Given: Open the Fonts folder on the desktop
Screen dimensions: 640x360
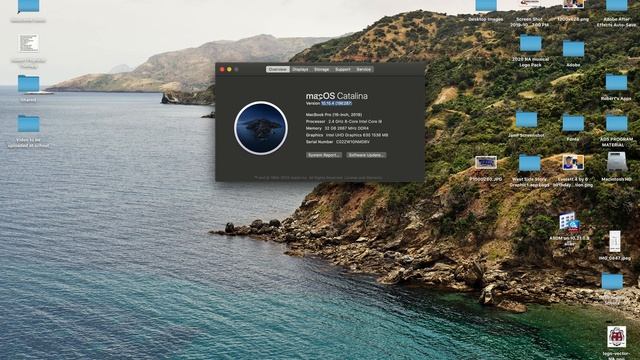Looking at the screenshot, I should (x=573, y=123).
